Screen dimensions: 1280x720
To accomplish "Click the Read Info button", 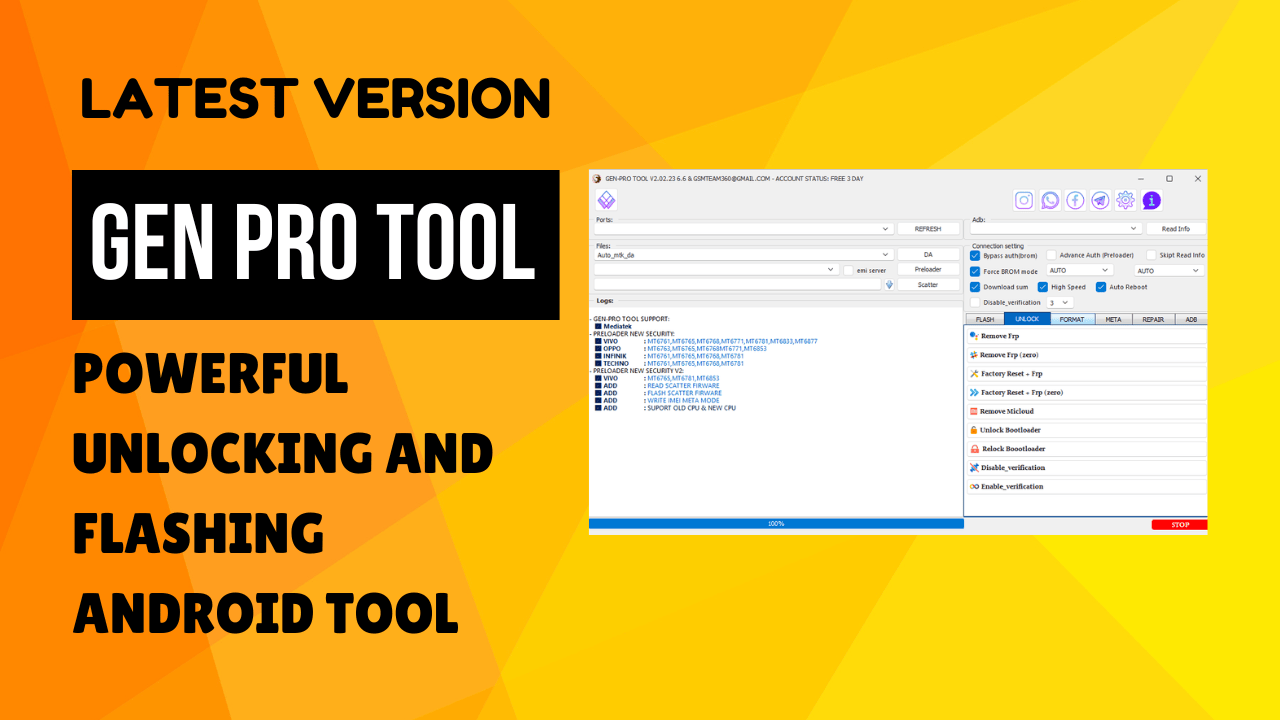I will pyautogui.click(x=1176, y=229).
